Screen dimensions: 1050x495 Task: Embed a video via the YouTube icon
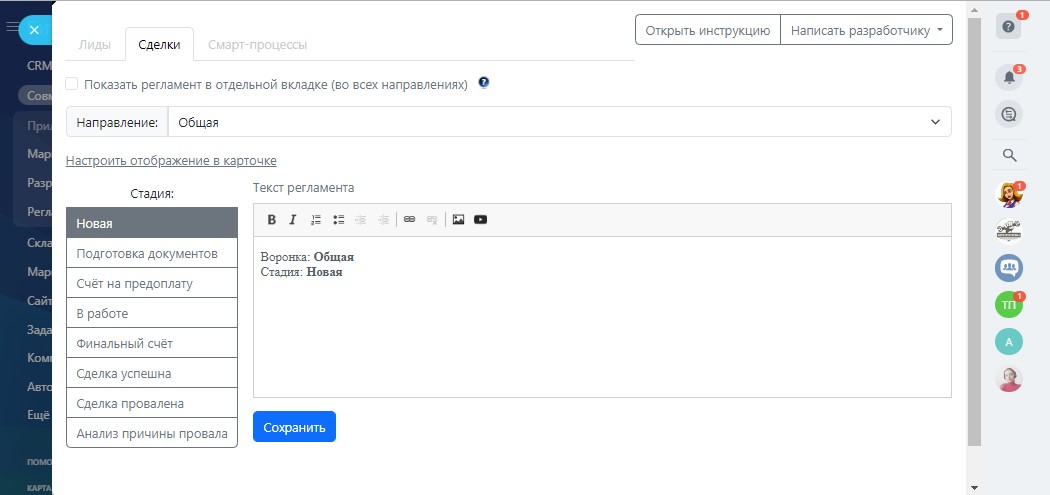point(480,220)
